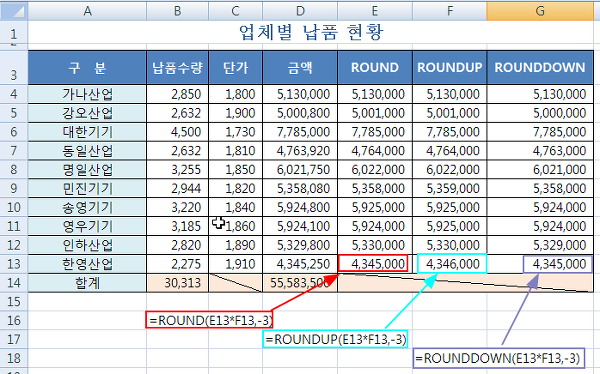Select the '가나산업' cell

tap(87, 94)
